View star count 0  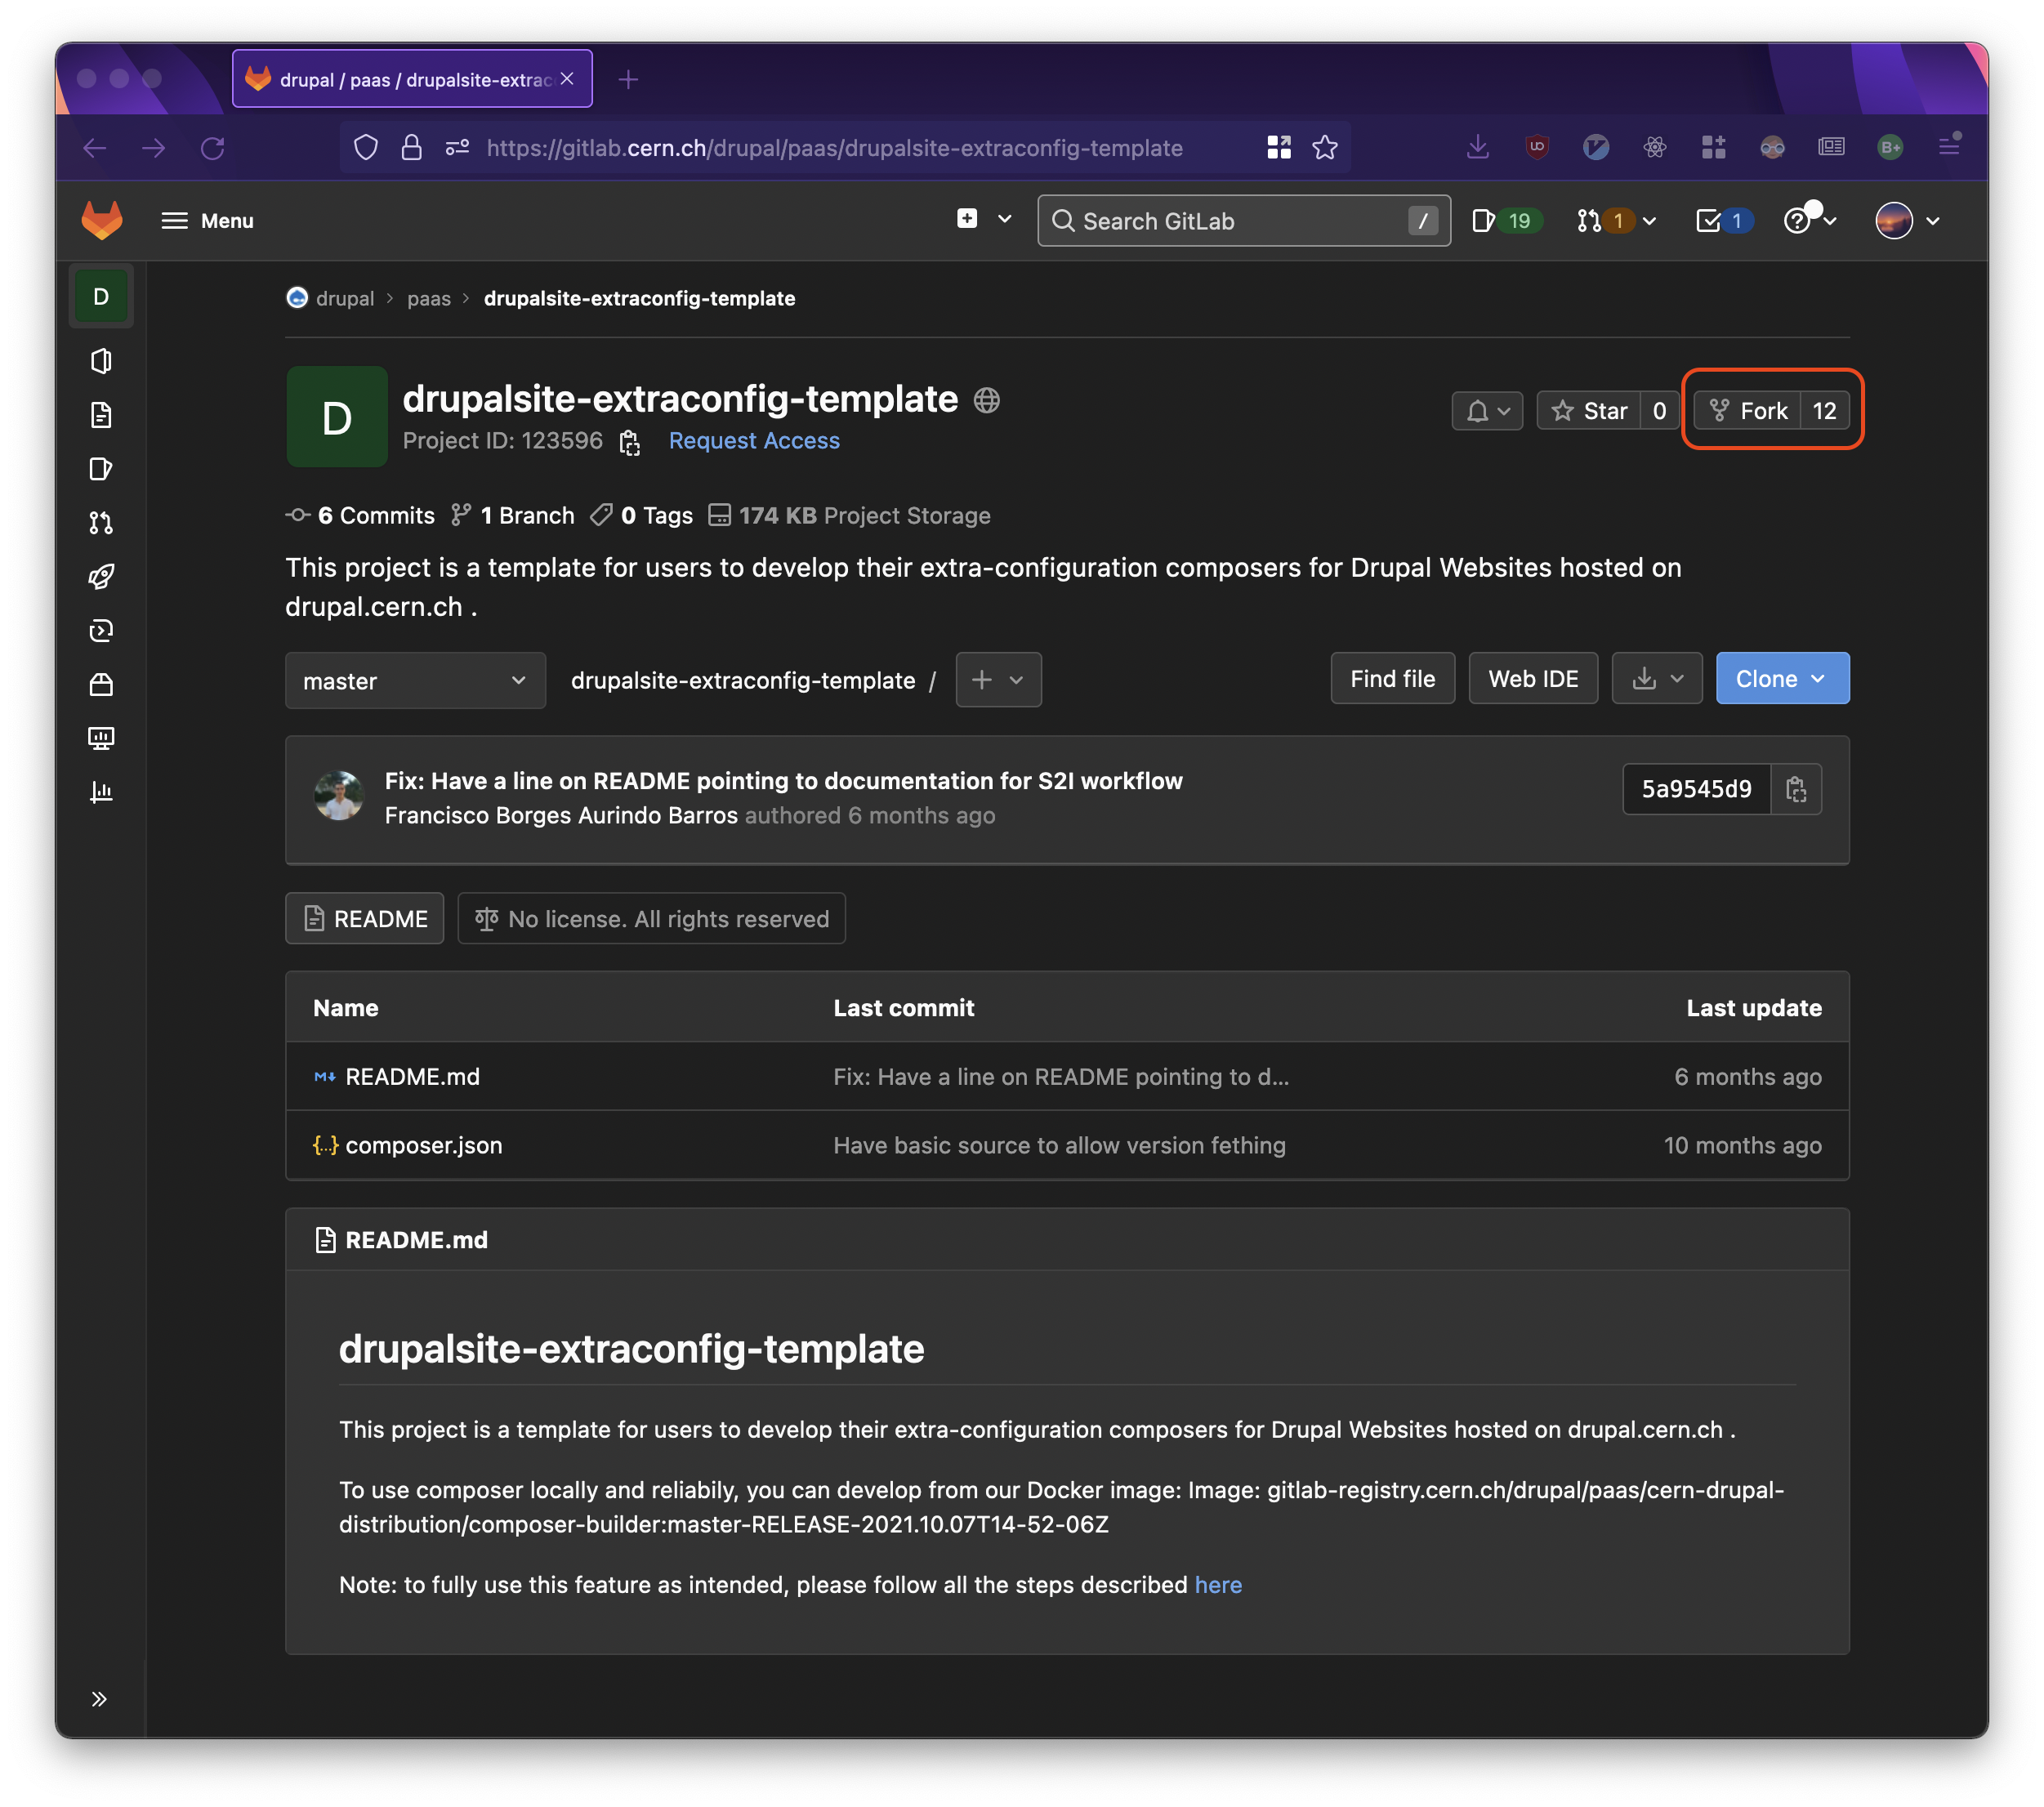1659,411
